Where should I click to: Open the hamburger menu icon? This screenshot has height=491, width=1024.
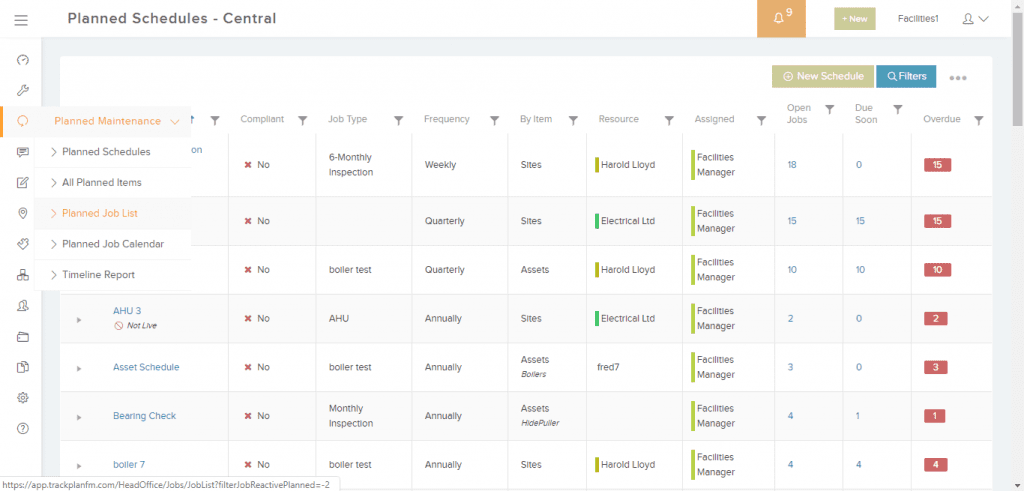tap(21, 20)
